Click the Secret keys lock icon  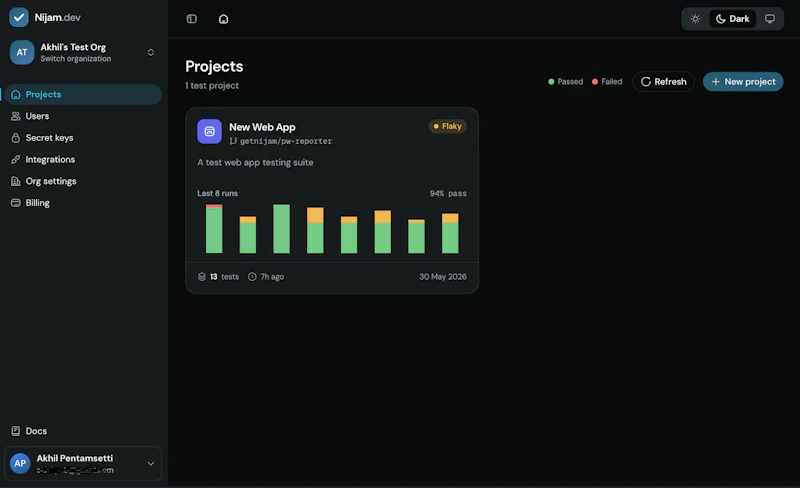click(16, 138)
